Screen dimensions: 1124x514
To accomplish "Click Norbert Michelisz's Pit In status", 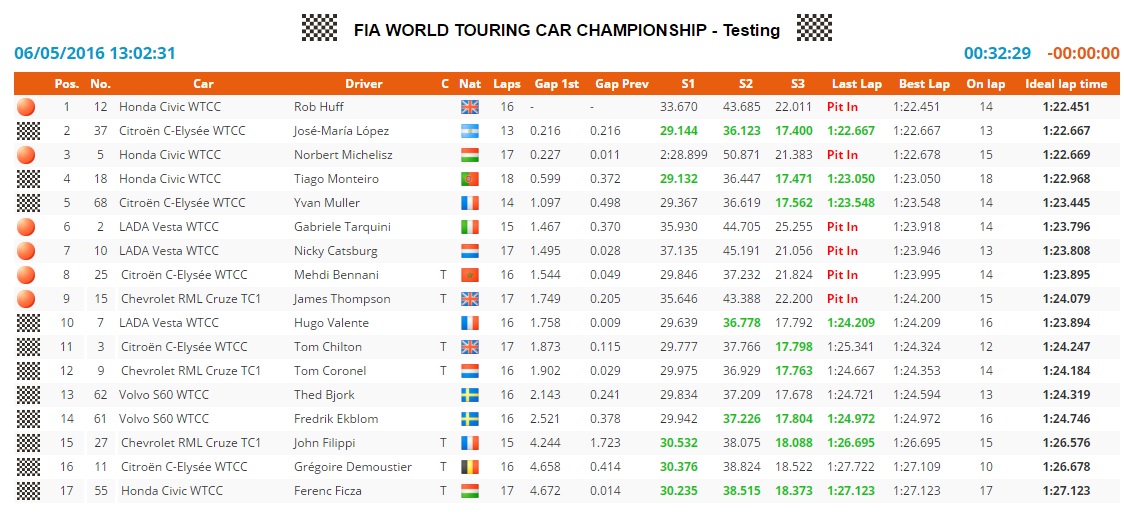I will click(842, 155).
